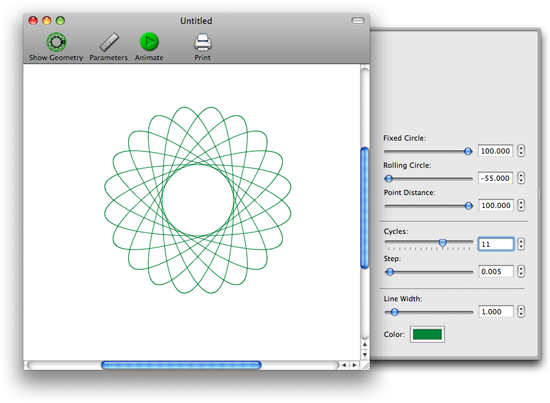Click the Line Width stepper control
Image resolution: width=550 pixels, height=403 pixels.
click(x=521, y=311)
